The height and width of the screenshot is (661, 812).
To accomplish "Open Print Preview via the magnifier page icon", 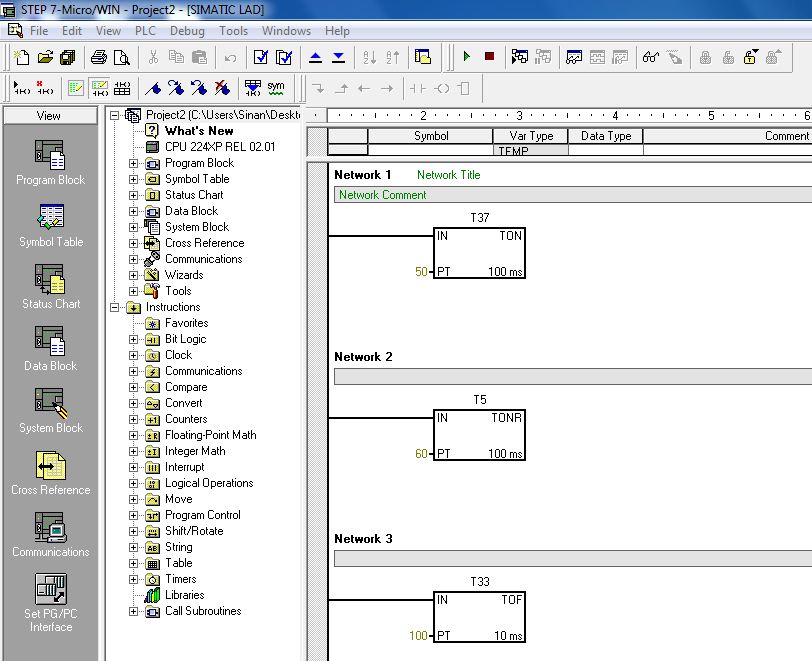I will click(122, 57).
